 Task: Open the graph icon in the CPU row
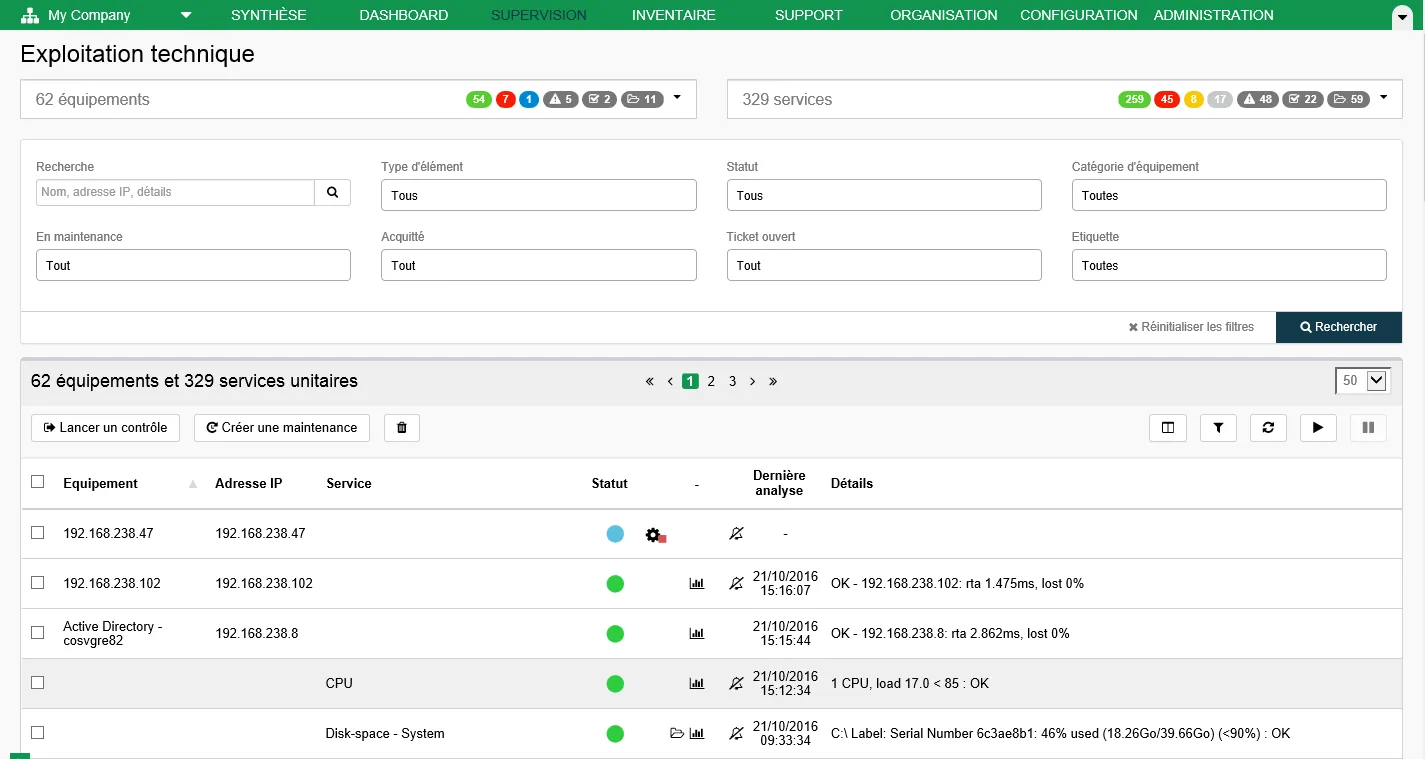(697, 684)
